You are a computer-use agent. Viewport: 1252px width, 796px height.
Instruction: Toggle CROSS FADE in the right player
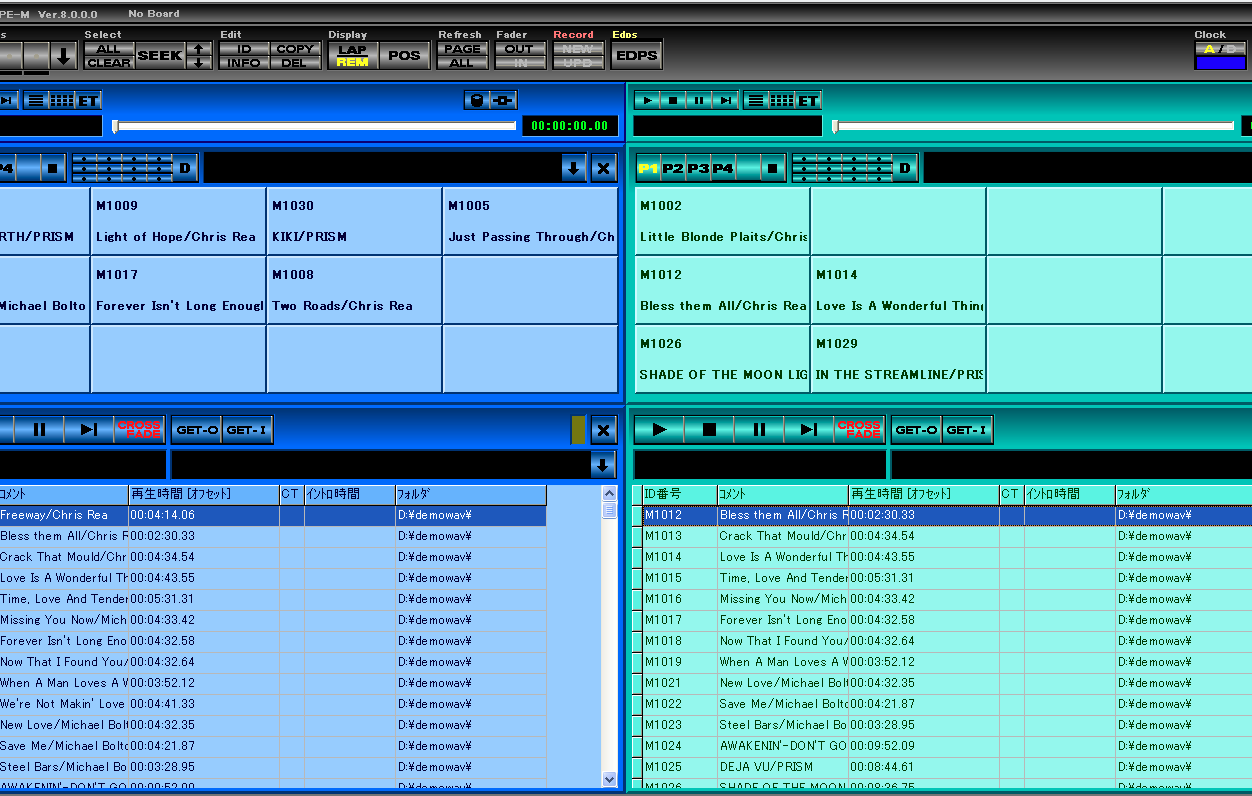point(859,430)
